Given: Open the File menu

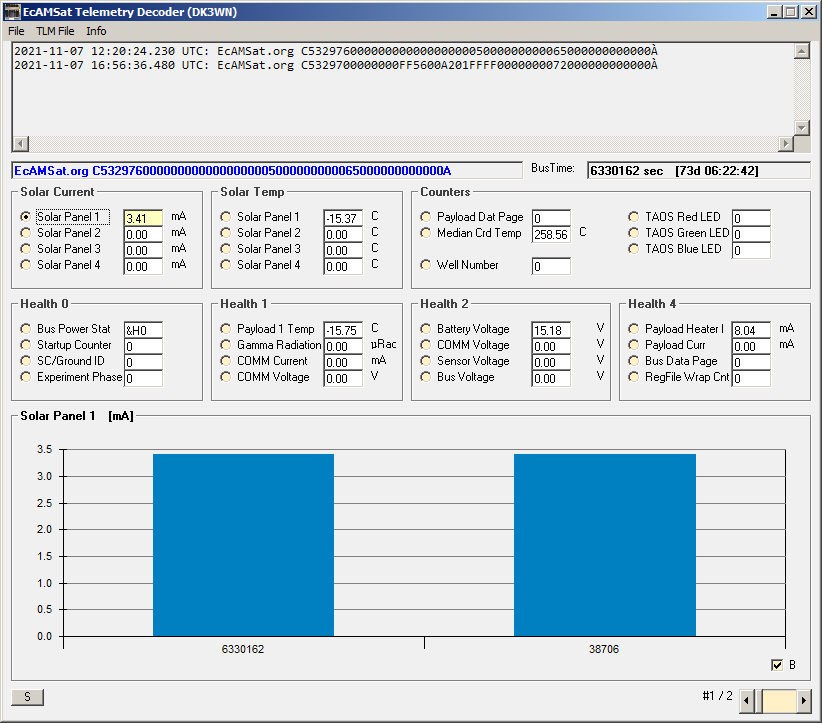Looking at the screenshot, I should click(x=16, y=31).
